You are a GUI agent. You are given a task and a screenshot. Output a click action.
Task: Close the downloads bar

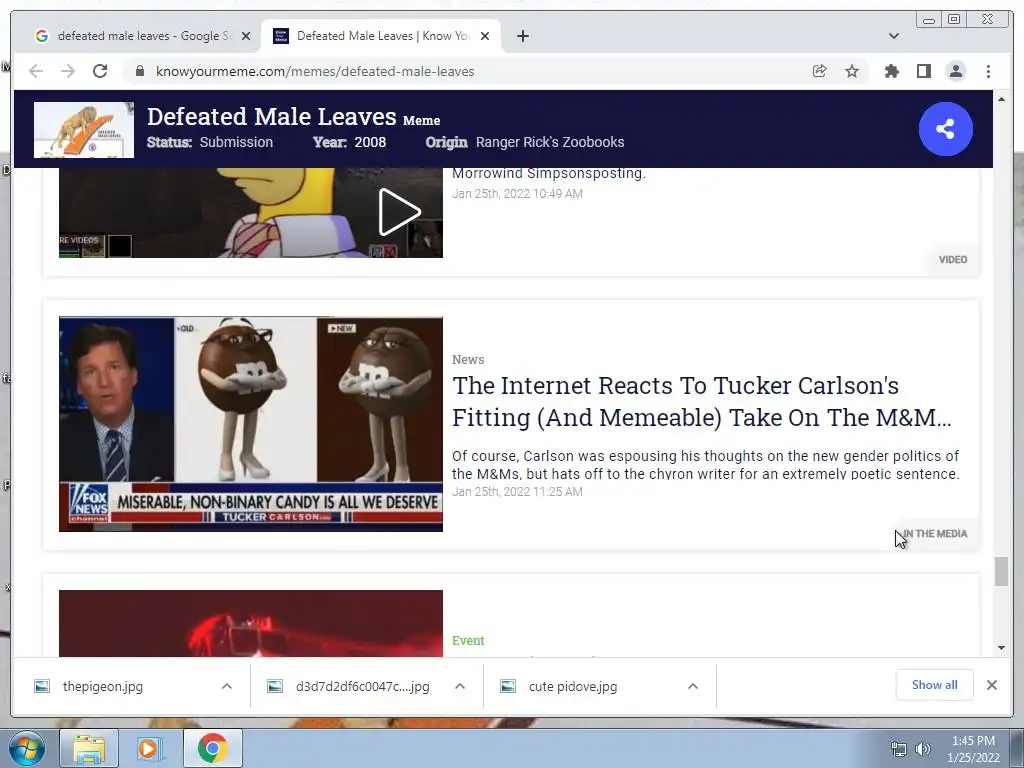click(x=992, y=685)
